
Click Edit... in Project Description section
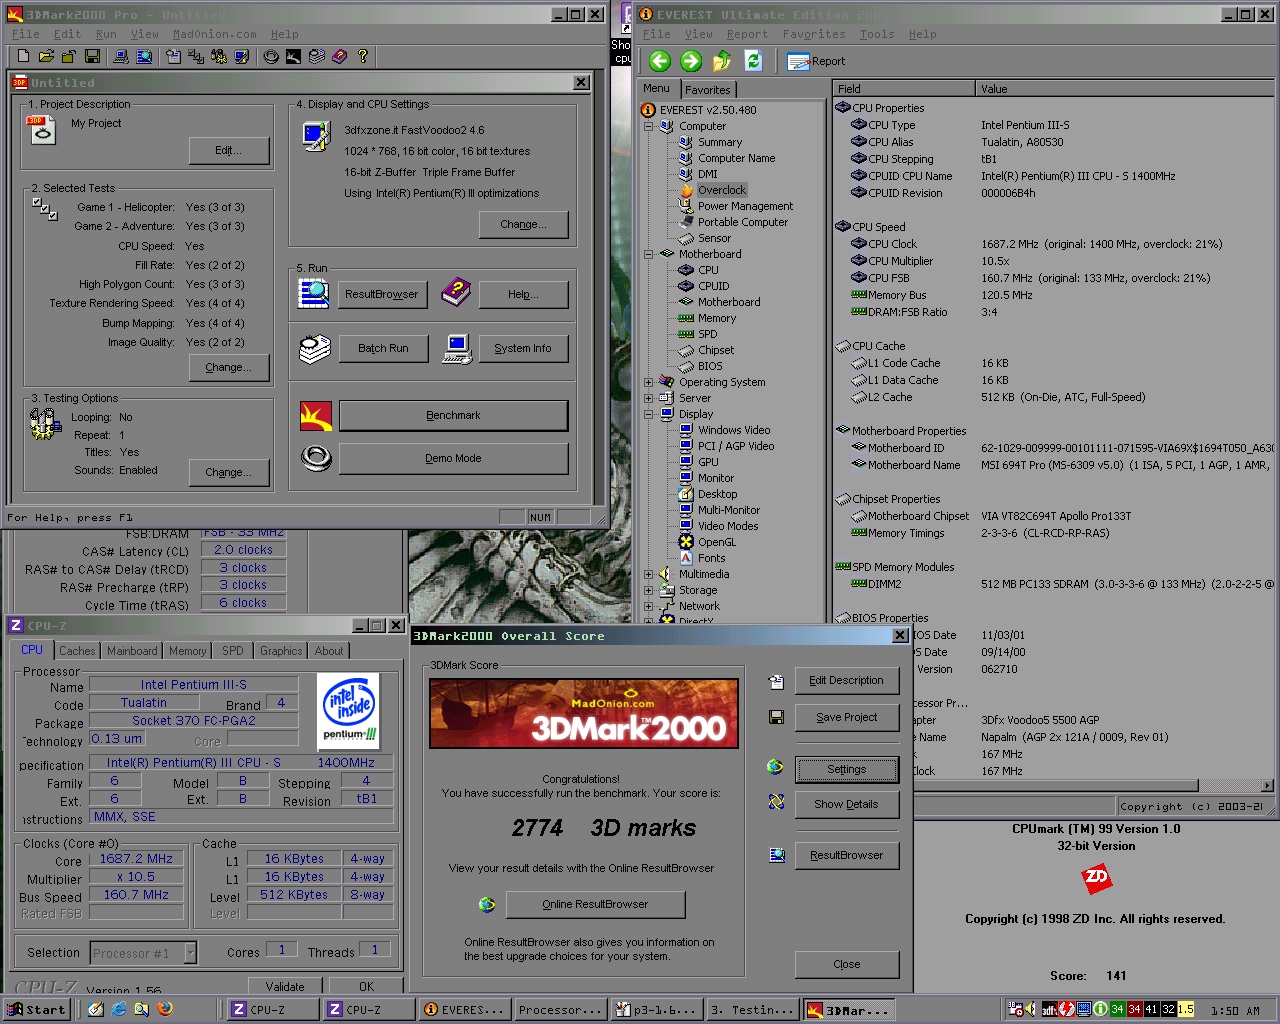(229, 150)
